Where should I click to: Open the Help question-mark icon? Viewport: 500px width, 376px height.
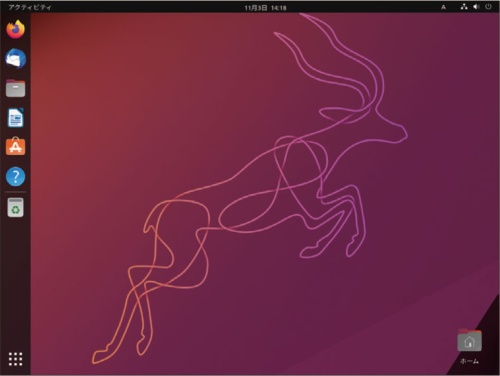15,176
